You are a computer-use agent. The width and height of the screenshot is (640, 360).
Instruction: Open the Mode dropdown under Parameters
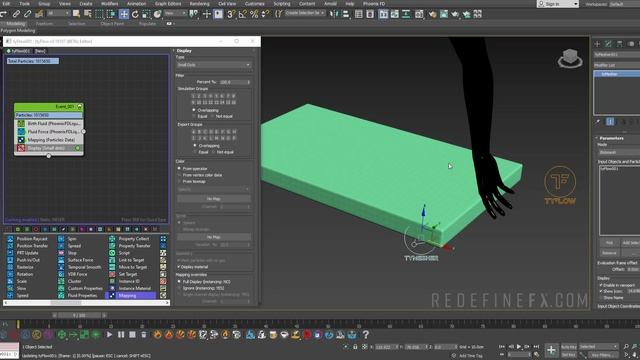(x=619, y=152)
